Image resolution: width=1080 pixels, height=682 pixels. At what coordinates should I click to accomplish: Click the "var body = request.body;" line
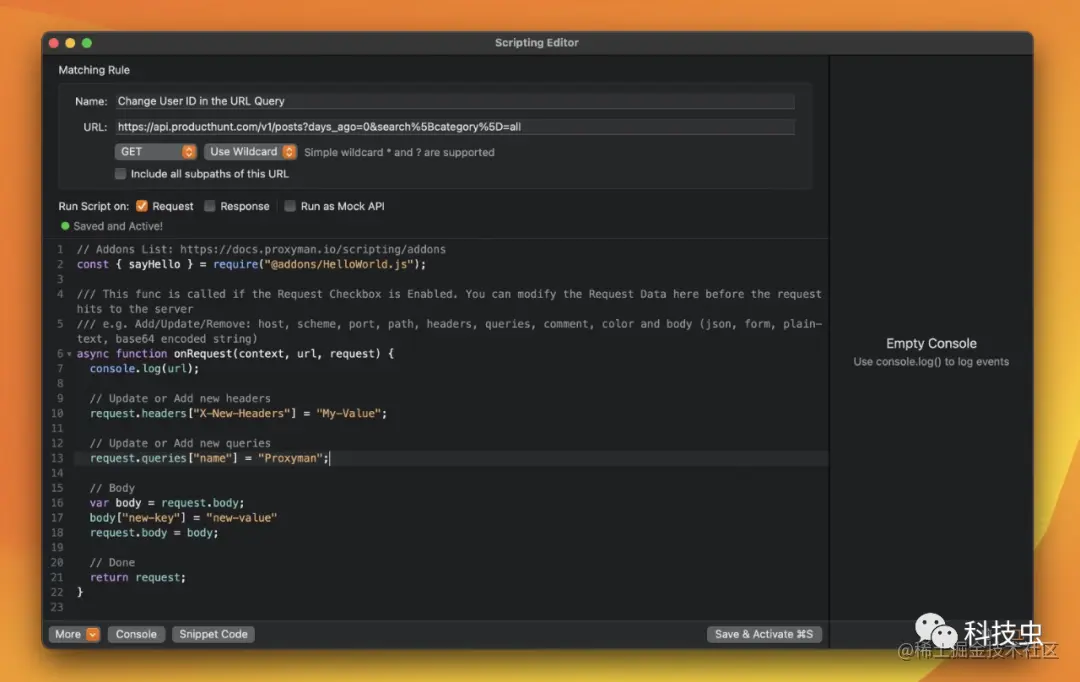pos(167,503)
